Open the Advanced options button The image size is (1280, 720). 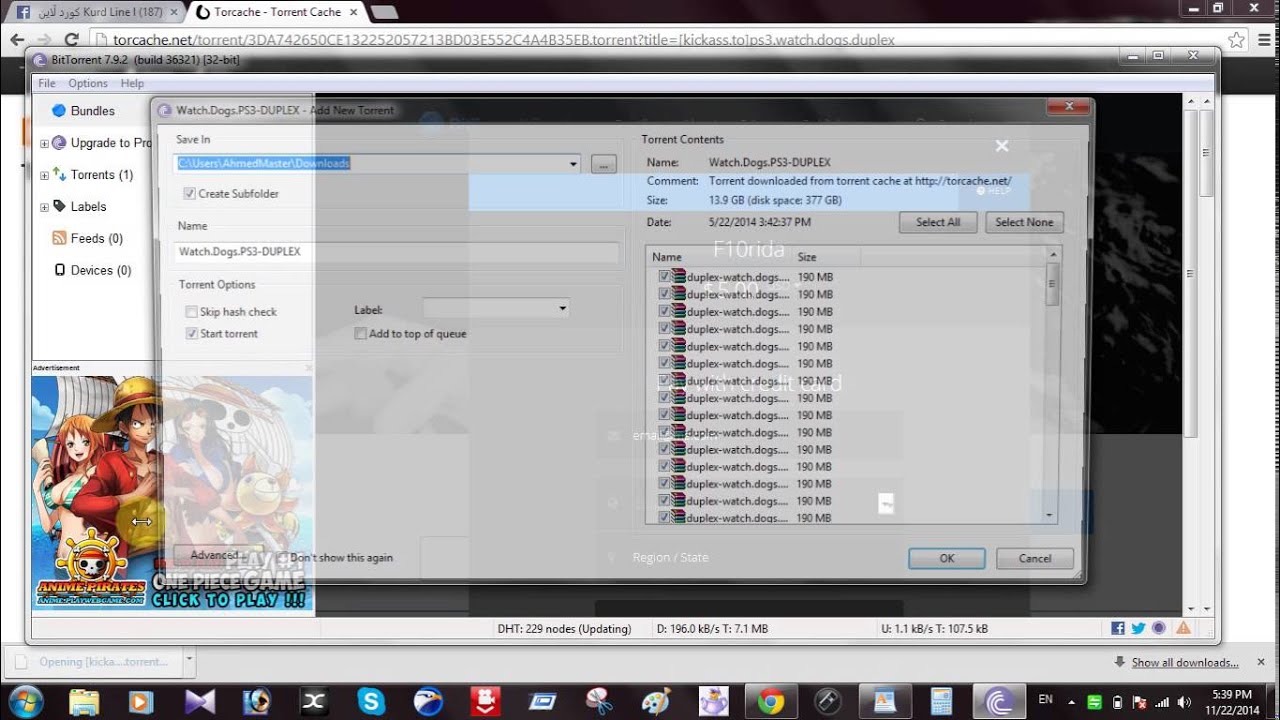(215, 555)
